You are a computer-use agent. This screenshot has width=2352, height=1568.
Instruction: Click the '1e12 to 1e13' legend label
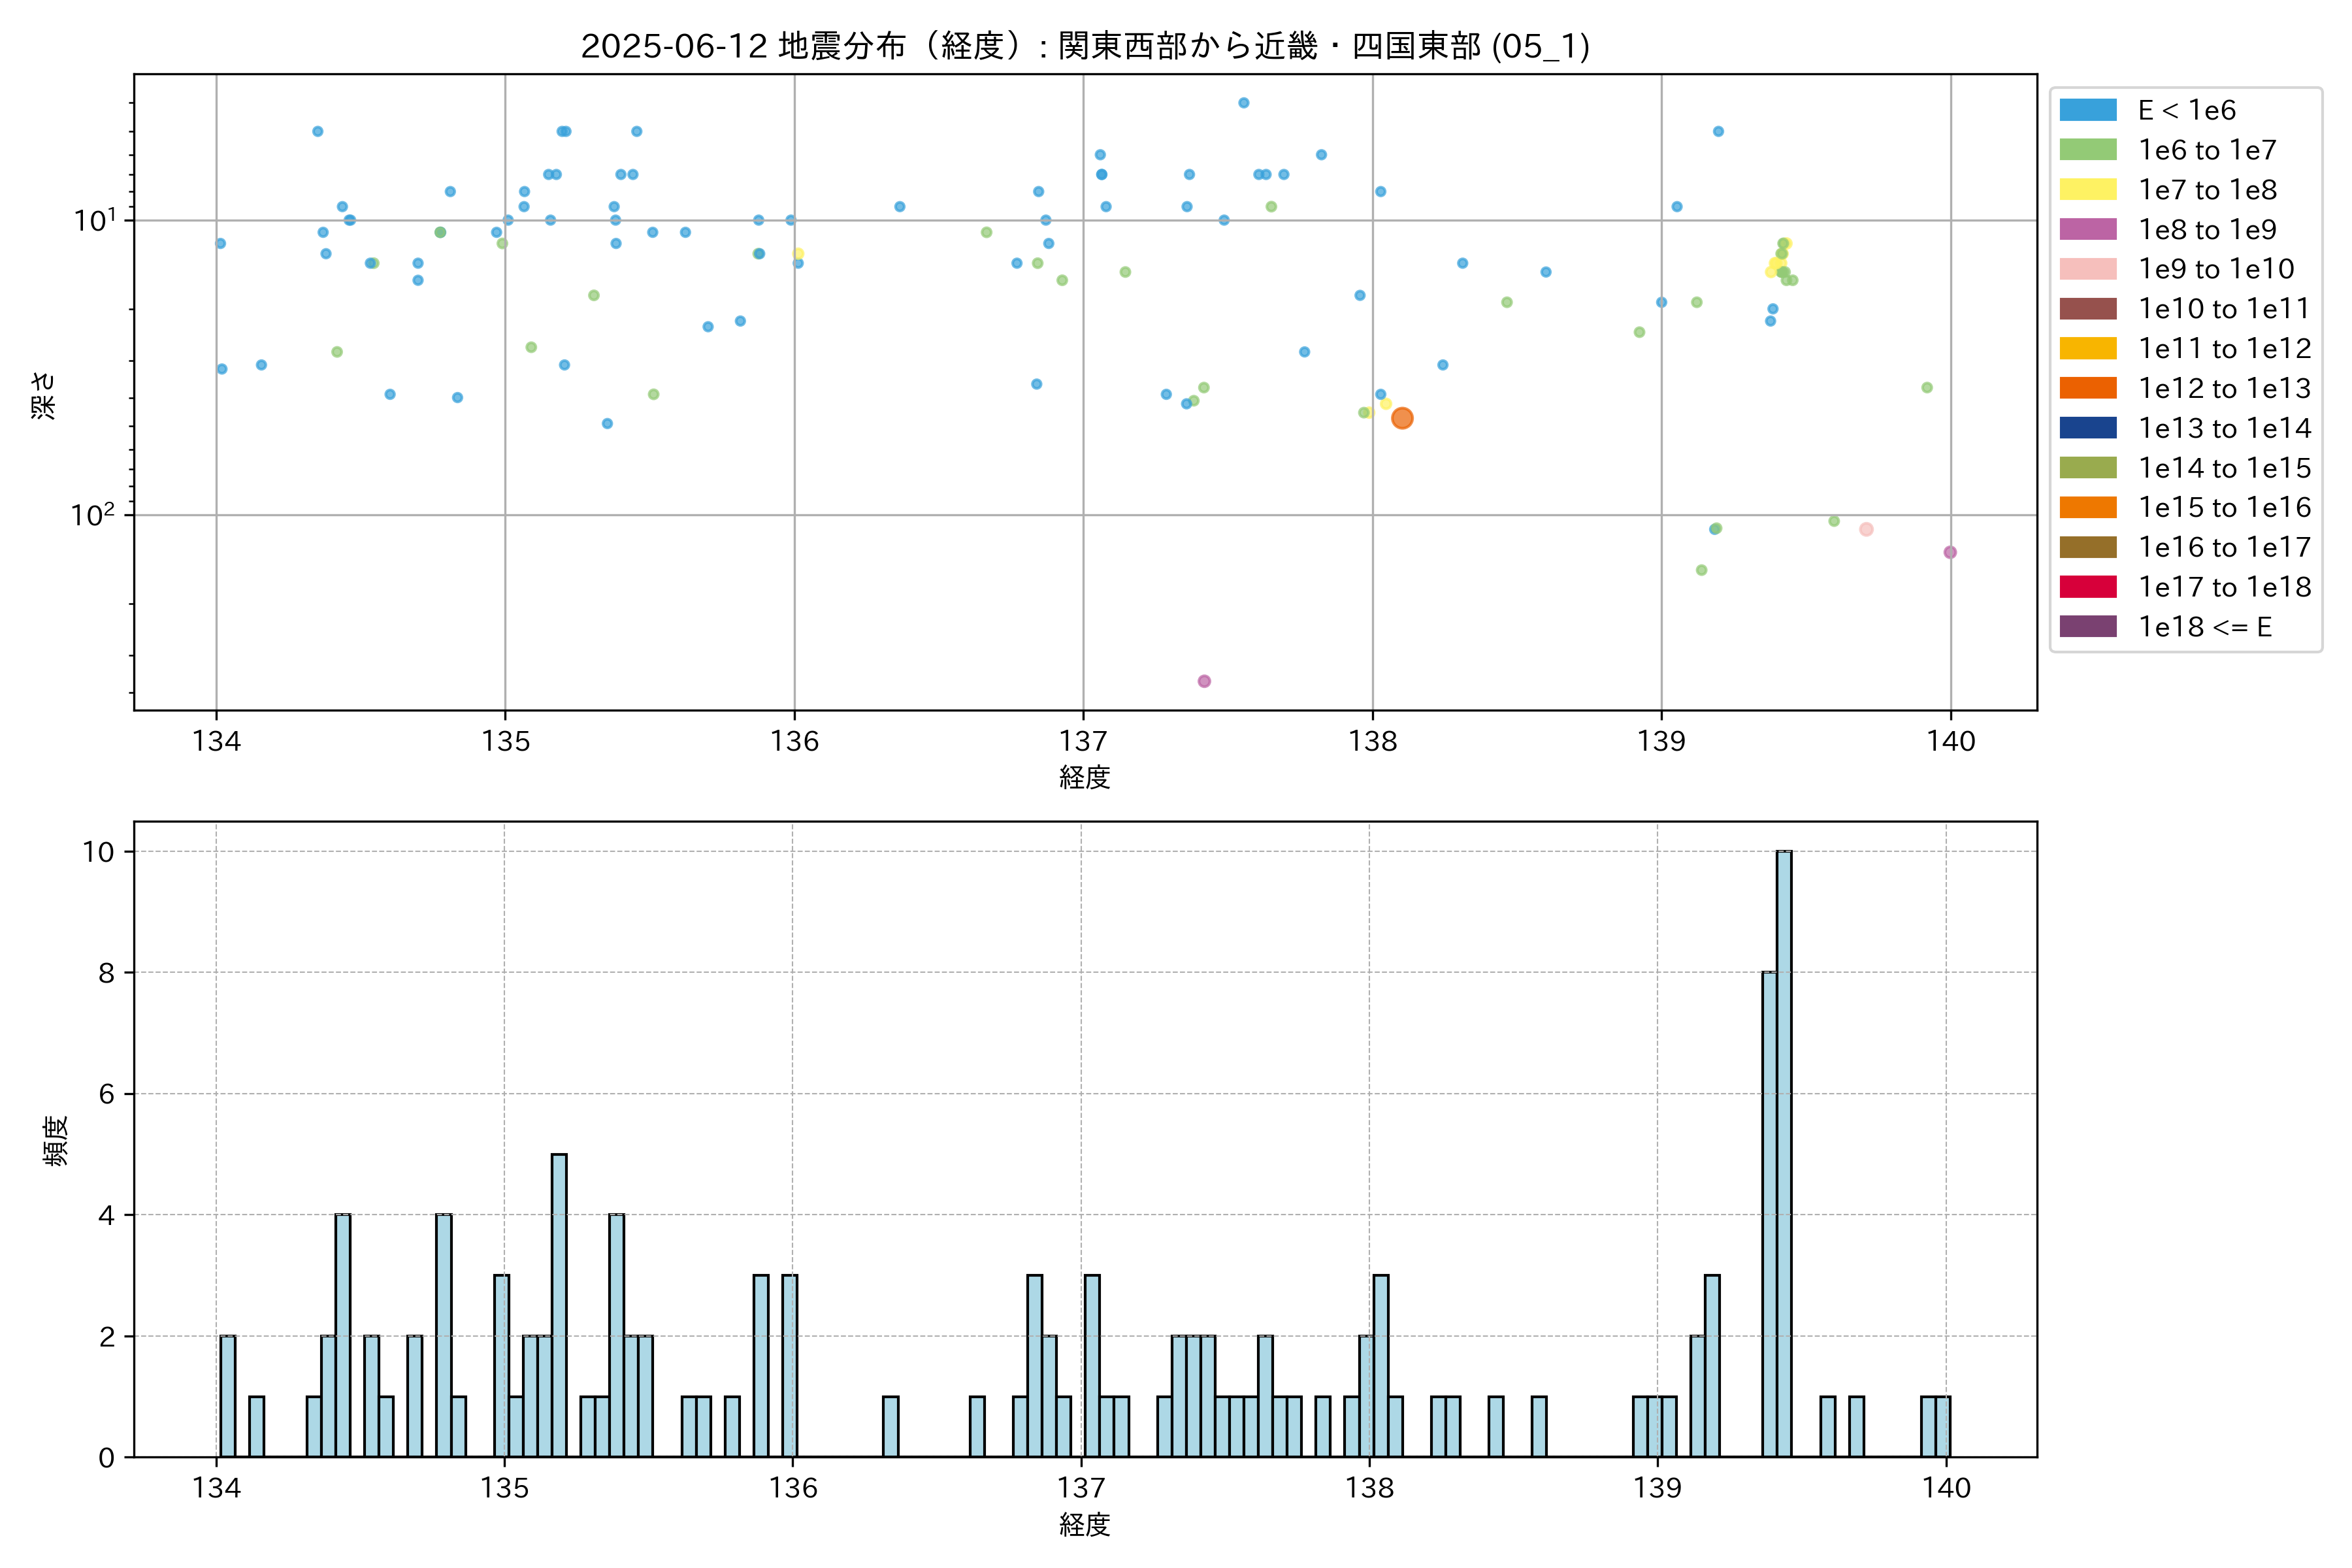(x=2224, y=388)
